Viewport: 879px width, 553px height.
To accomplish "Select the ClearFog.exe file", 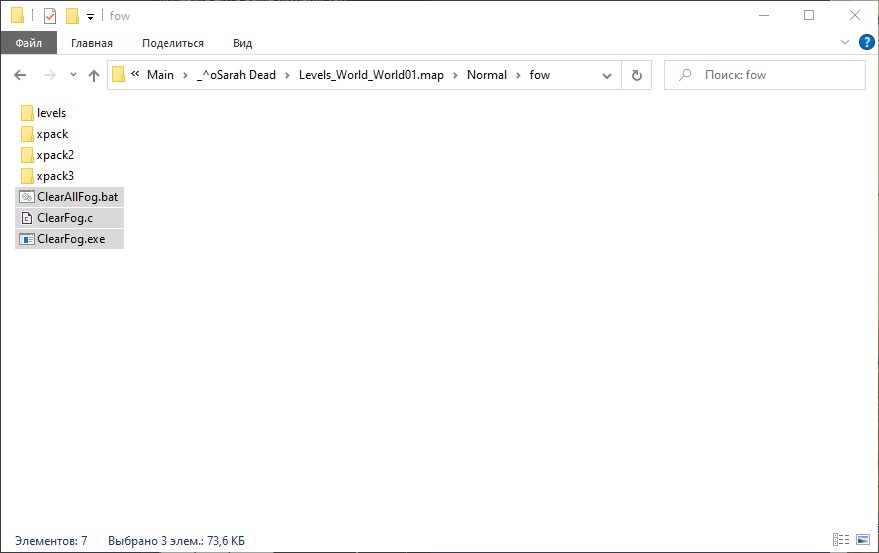I will [x=70, y=239].
